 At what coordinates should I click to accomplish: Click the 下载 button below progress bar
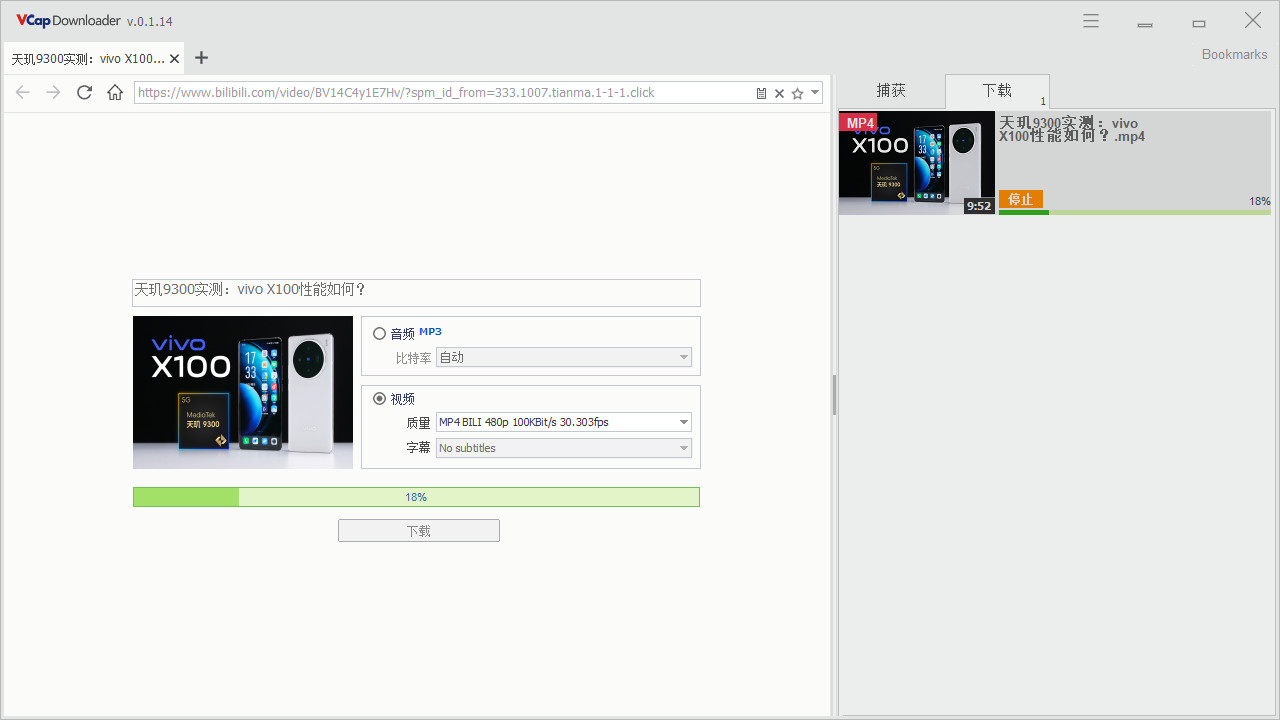click(x=419, y=531)
